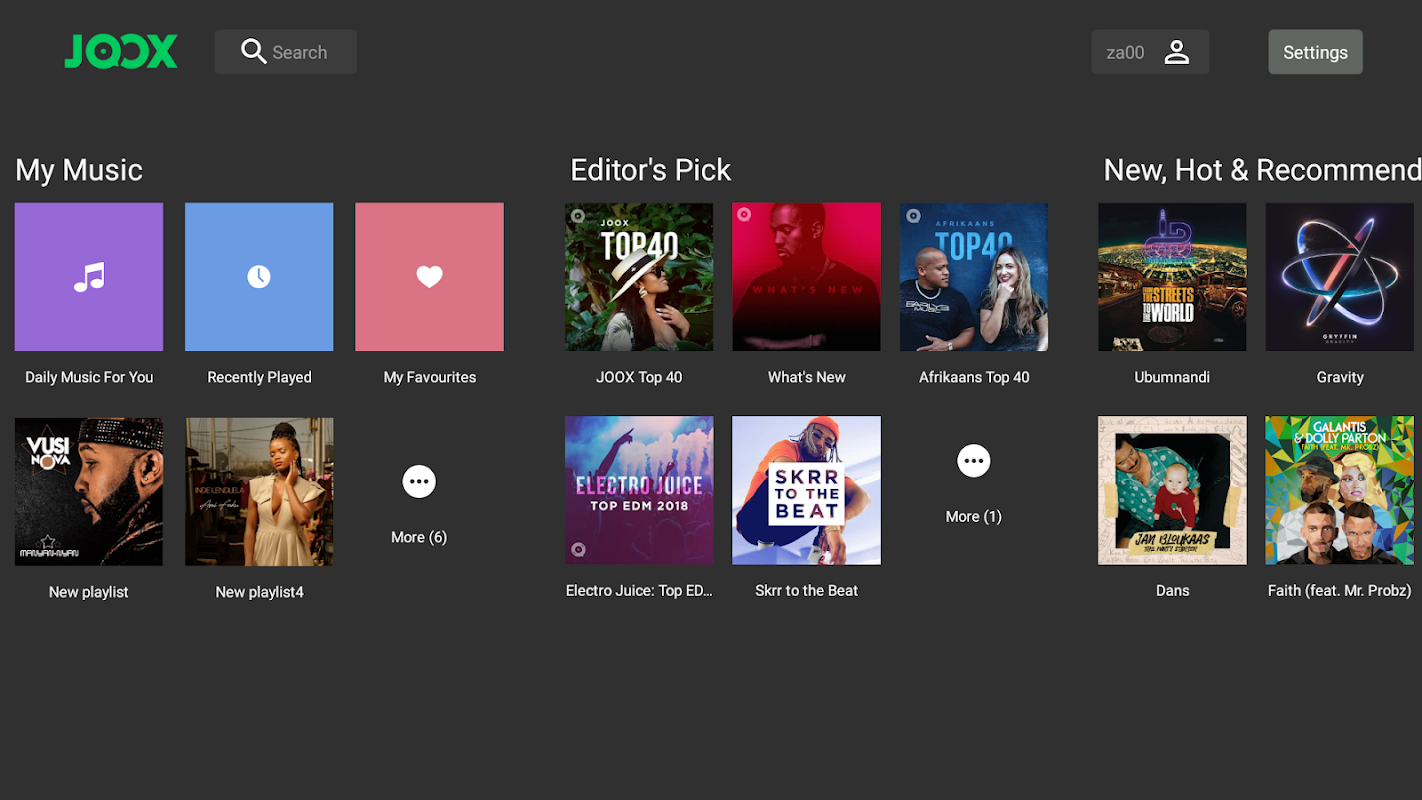
Task: Open the Settings button
Action: point(1315,52)
